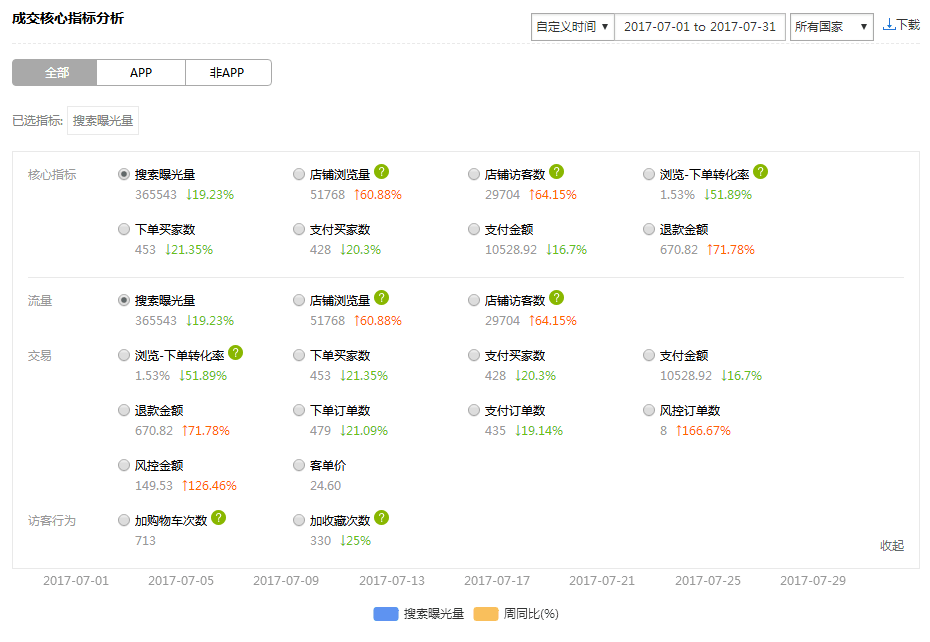Select 浏览-下单转化率 radio in 核心指标 section
Viewport: 930px width, 642px height.
(649, 174)
